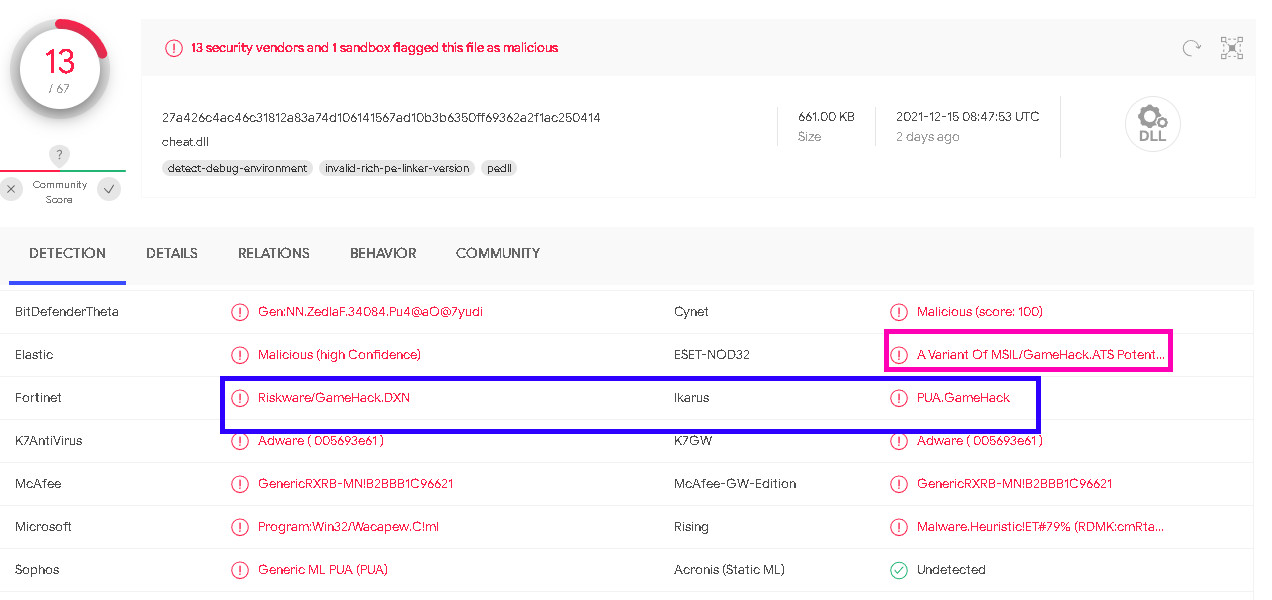
Task: Click the cheat.dll file name
Action: pos(185,142)
